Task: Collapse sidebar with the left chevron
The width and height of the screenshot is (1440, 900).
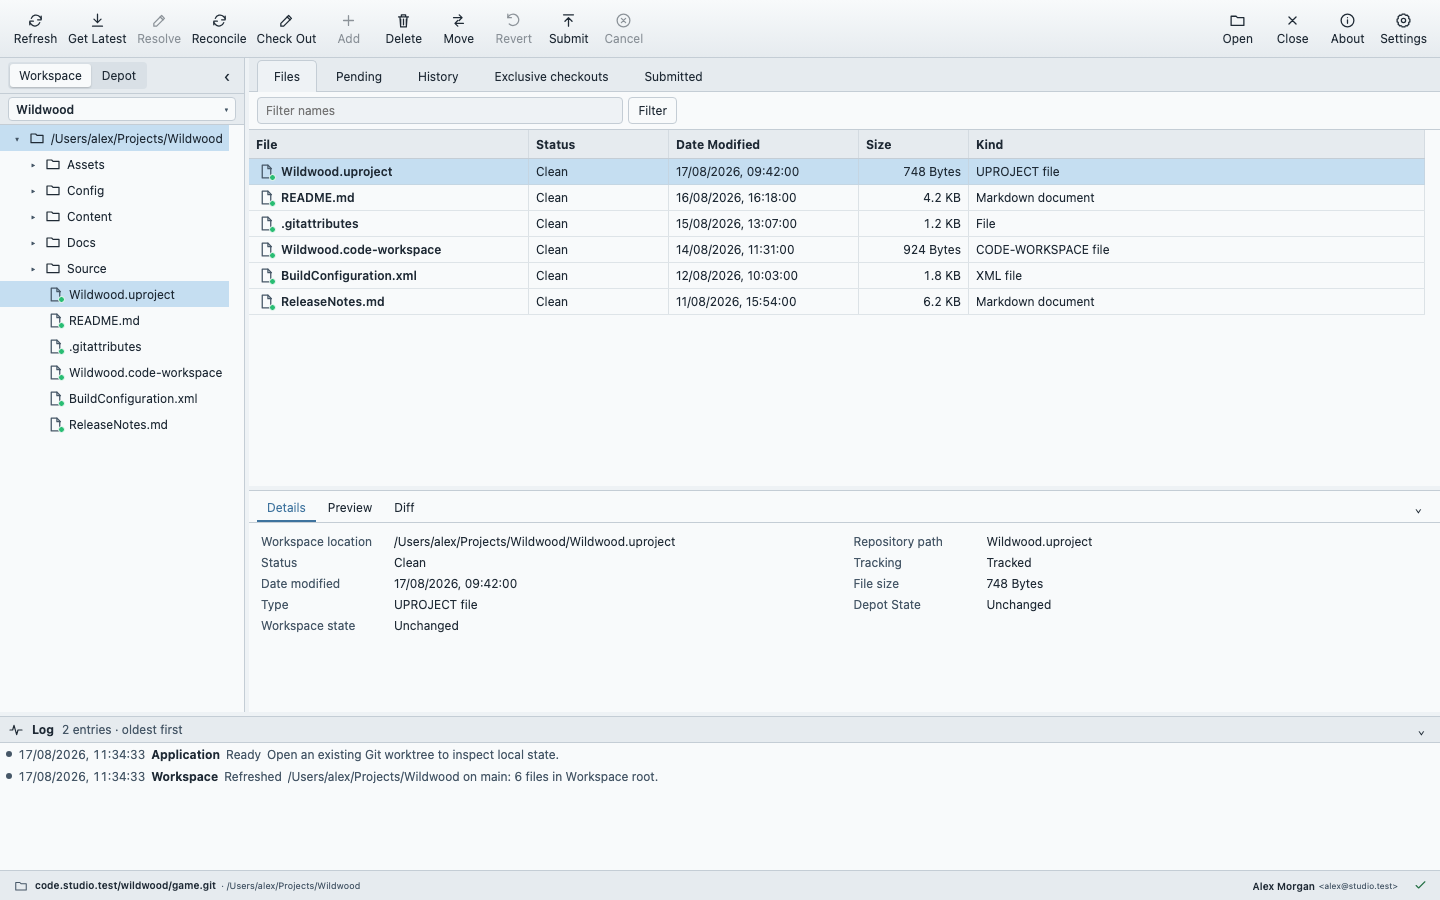Action: [x=227, y=77]
